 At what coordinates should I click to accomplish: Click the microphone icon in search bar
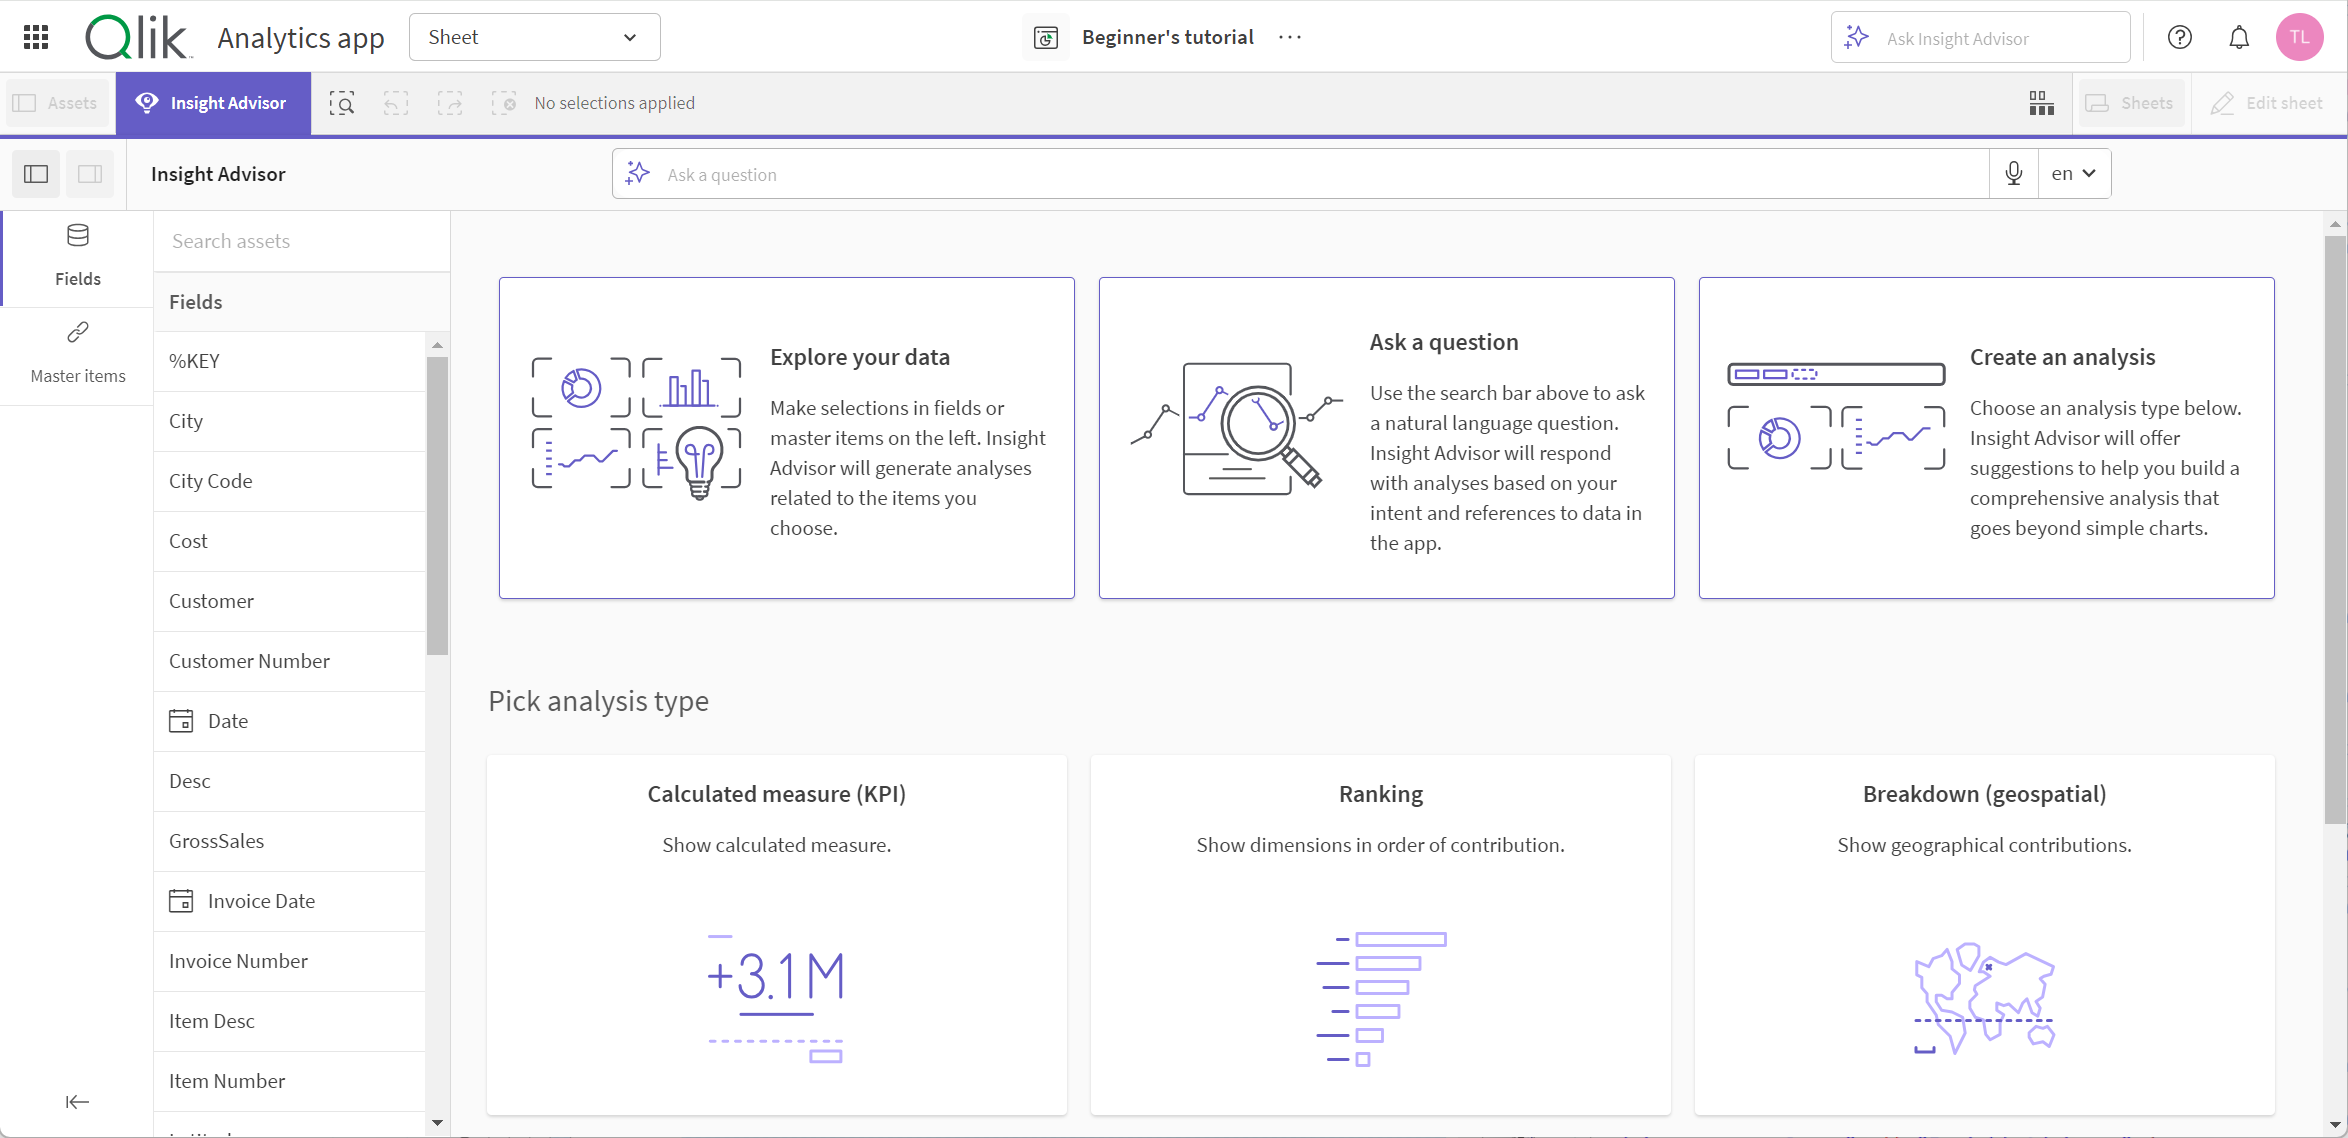pyautogui.click(x=2014, y=174)
